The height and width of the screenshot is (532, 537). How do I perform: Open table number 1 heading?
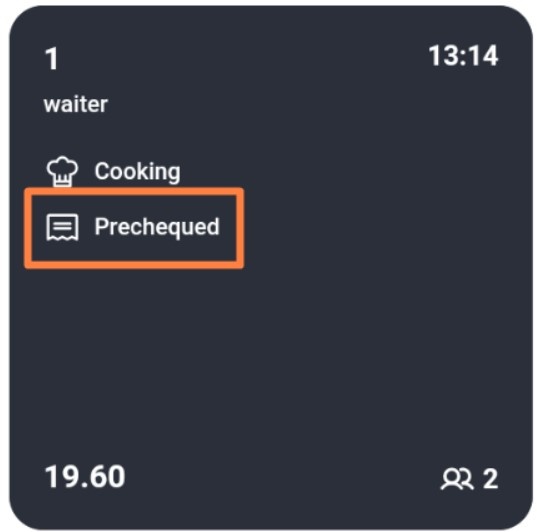point(51,59)
